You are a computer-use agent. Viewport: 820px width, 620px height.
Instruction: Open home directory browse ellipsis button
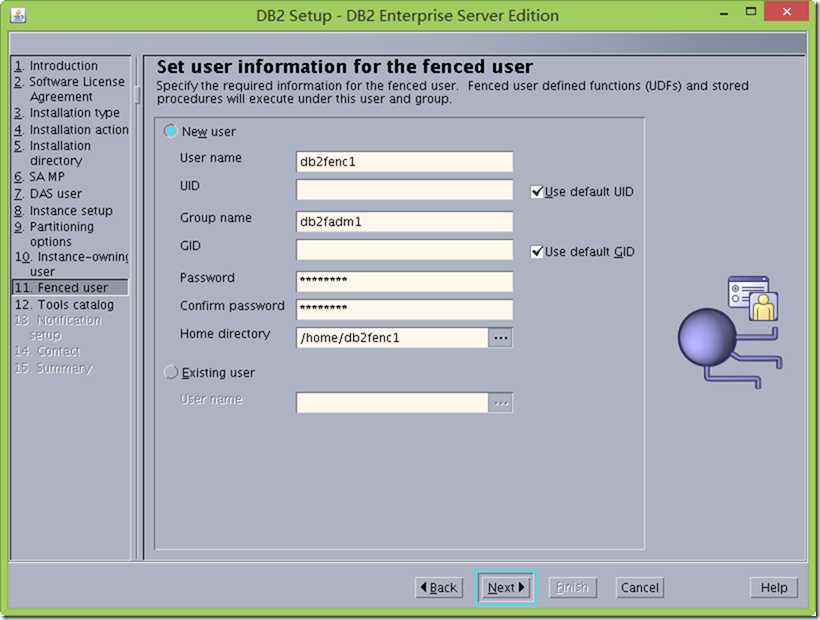click(x=500, y=338)
